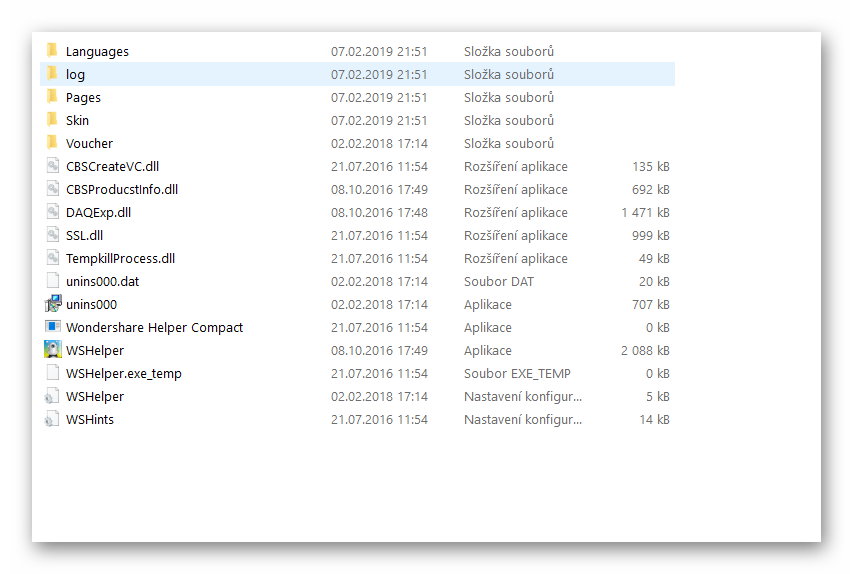The image size is (853, 574).
Task: Click the Voucher folder icon
Action: tap(52, 143)
